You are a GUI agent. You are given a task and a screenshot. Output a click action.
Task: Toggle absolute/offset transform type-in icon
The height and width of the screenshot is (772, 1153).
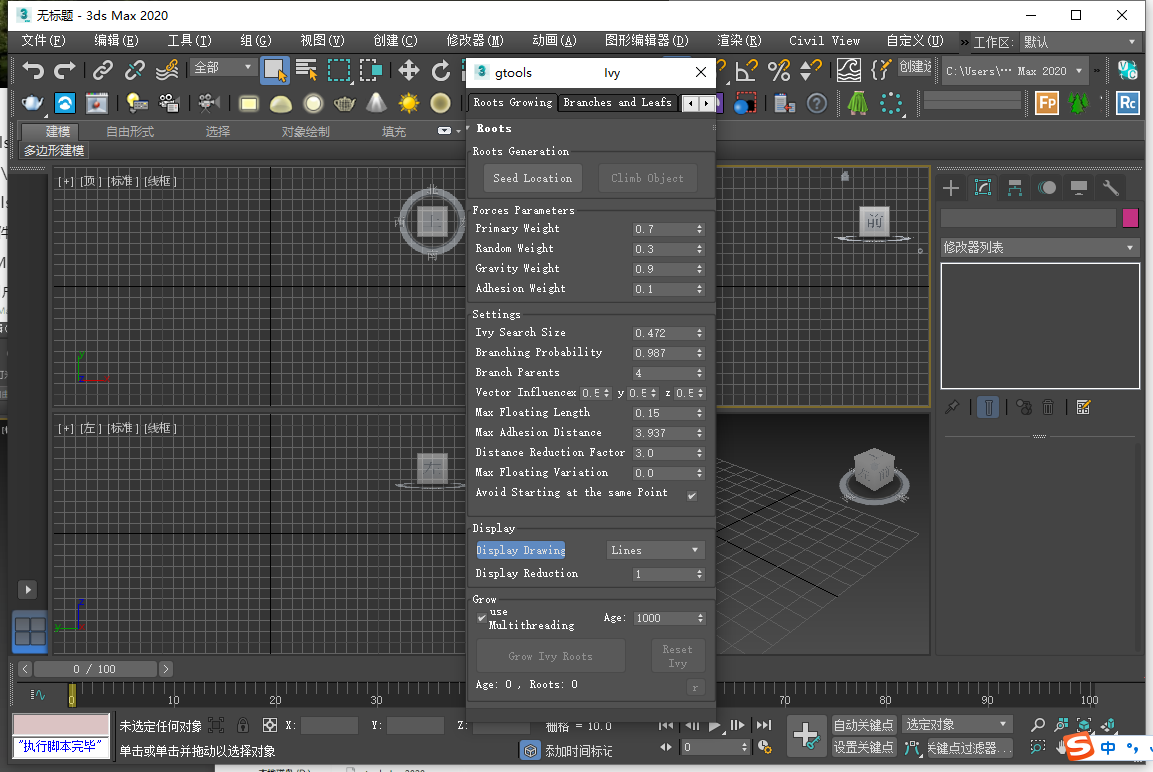point(270,726)
